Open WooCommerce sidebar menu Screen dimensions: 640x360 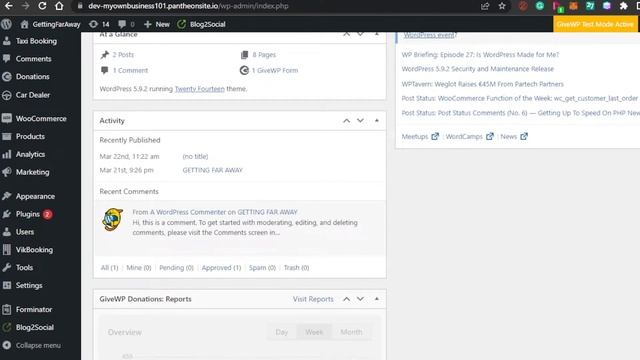(x=40, y=119)
